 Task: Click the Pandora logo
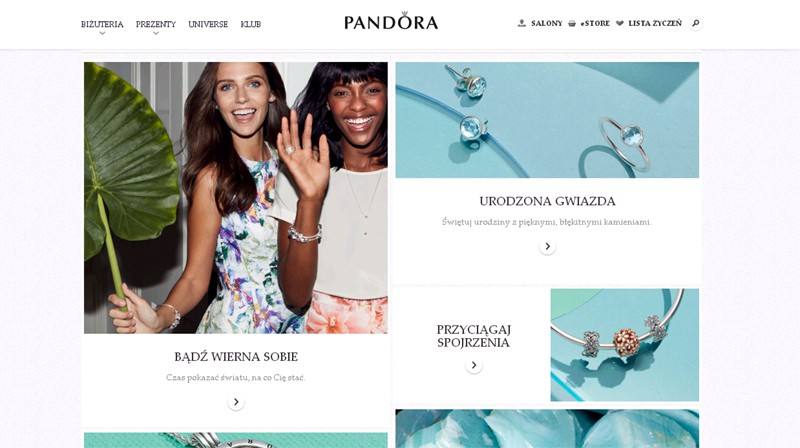point(391,21)
